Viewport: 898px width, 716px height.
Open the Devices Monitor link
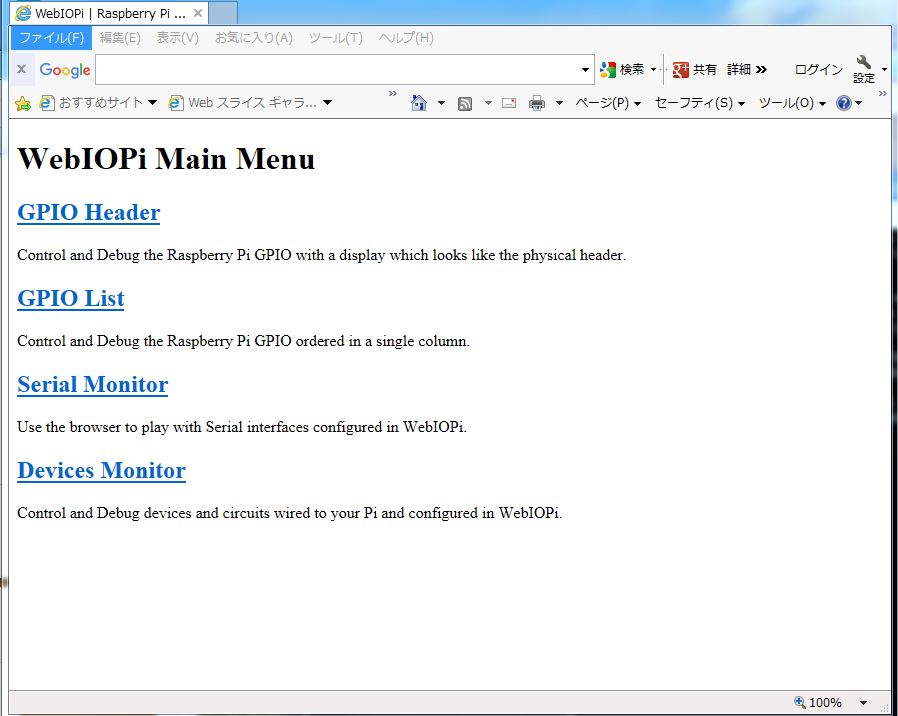(101, 471)
